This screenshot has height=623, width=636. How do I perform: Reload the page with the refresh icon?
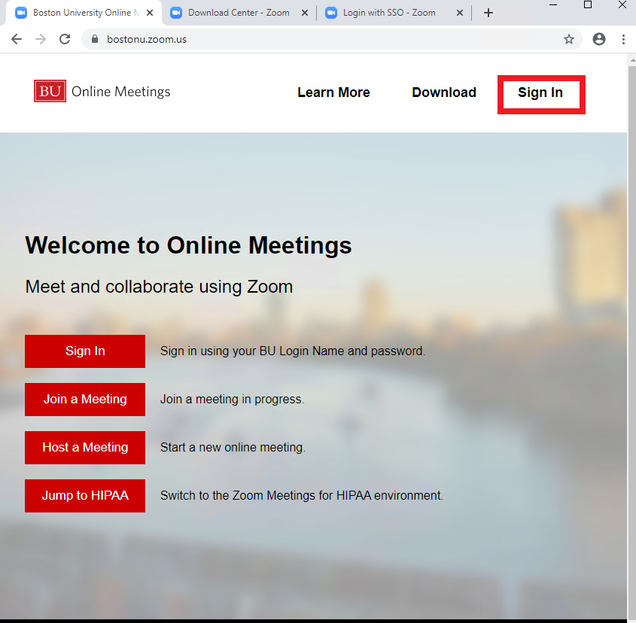tap(65, 39)
